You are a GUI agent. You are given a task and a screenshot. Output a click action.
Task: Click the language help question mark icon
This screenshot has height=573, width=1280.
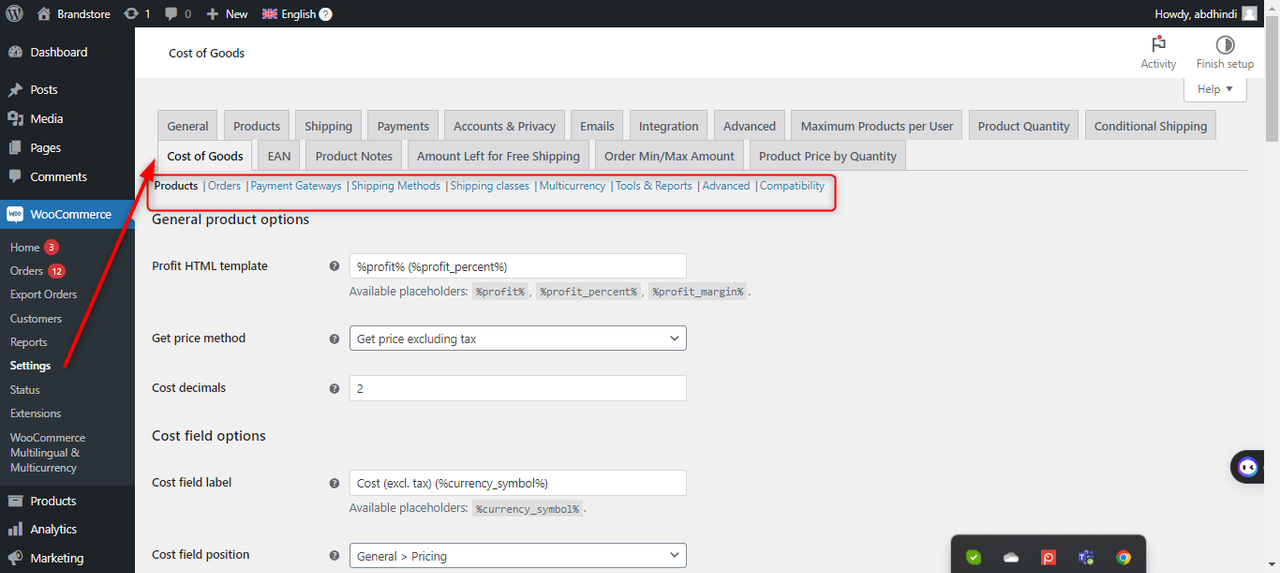pos(325,14)
